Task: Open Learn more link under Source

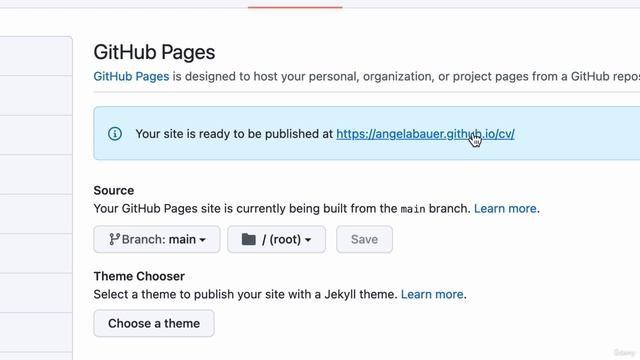Action: [505, 209]
